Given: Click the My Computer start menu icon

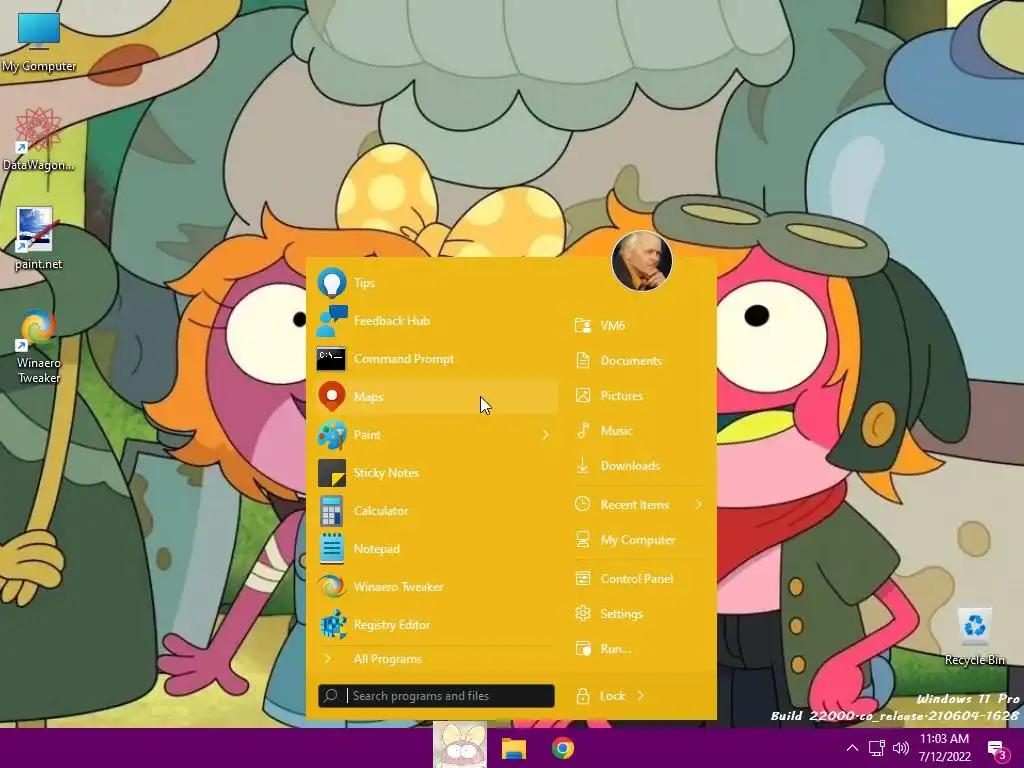Looking at the screenshot, I should point(583,539).
